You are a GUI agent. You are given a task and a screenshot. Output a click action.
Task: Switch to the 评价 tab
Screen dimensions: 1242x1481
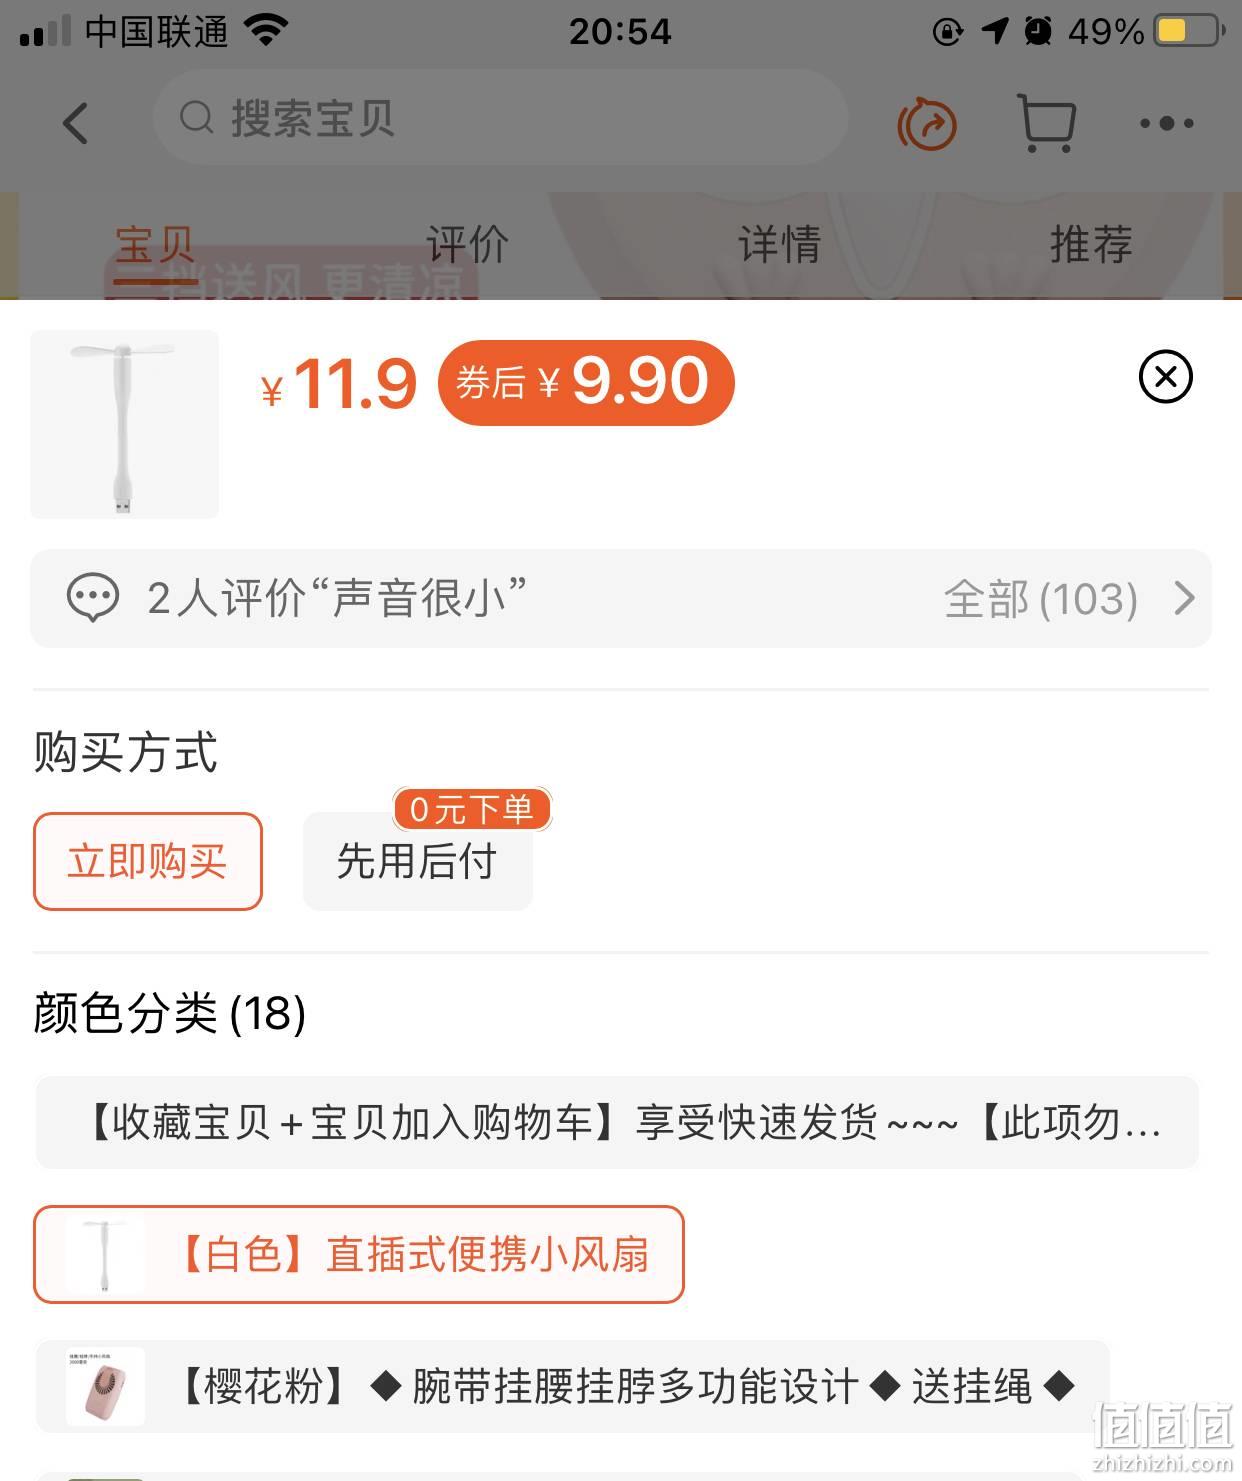point(467,245)
